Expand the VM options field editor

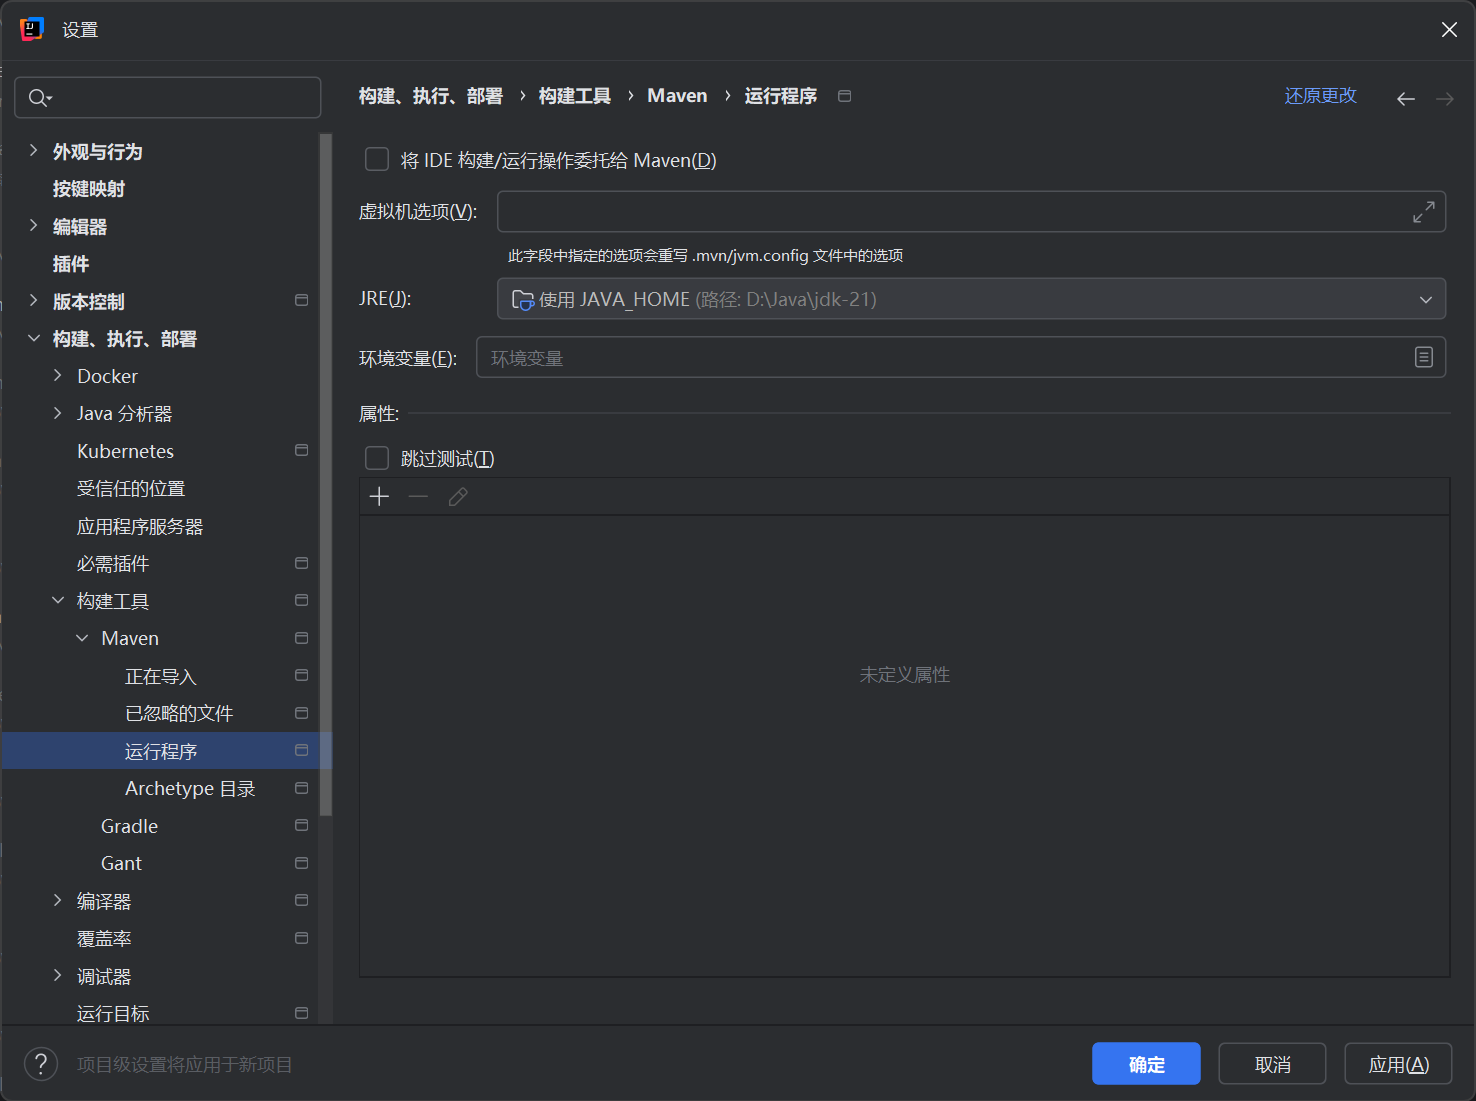pos(1424,212)
